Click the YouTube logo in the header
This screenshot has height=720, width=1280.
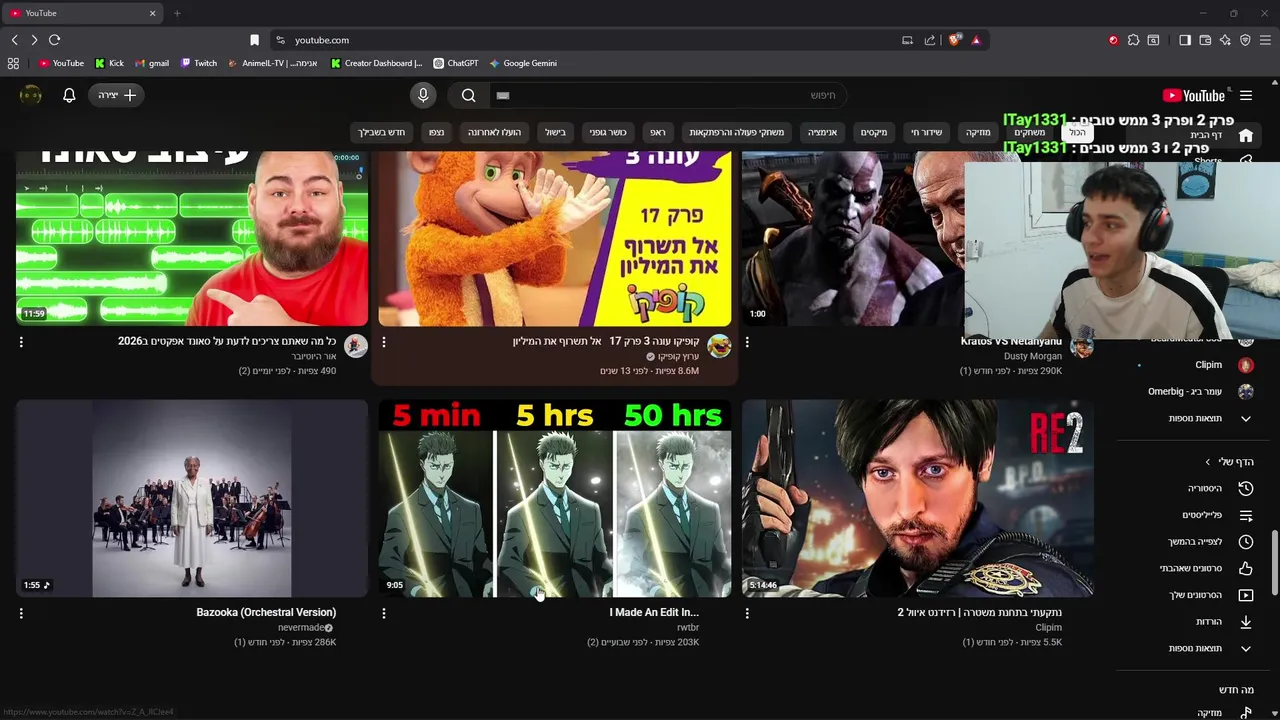[x=1193, y=95]
